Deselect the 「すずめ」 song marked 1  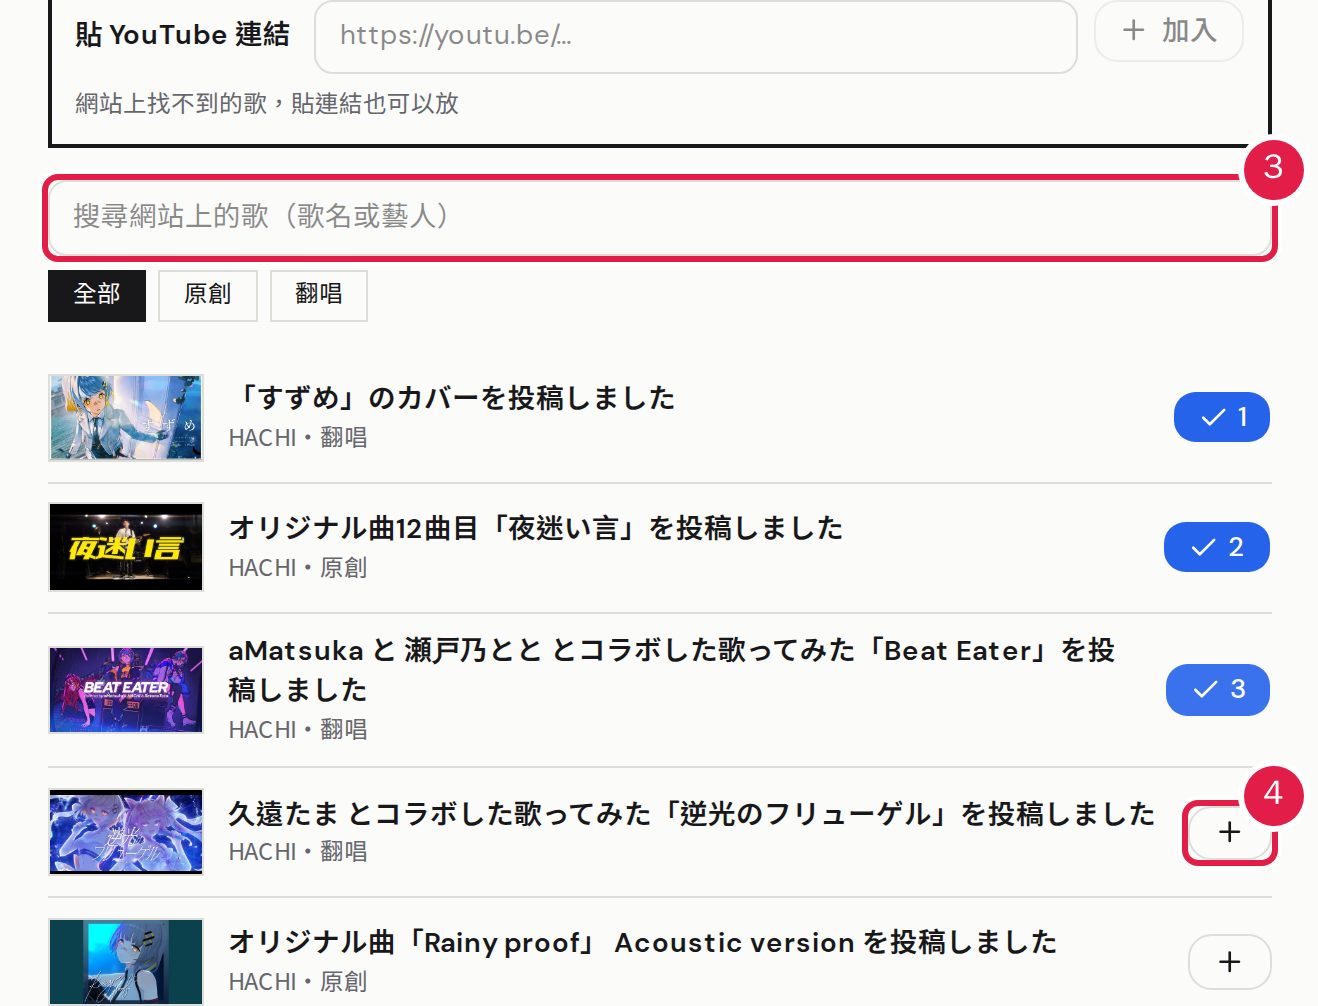click(x=1222, y=417)
